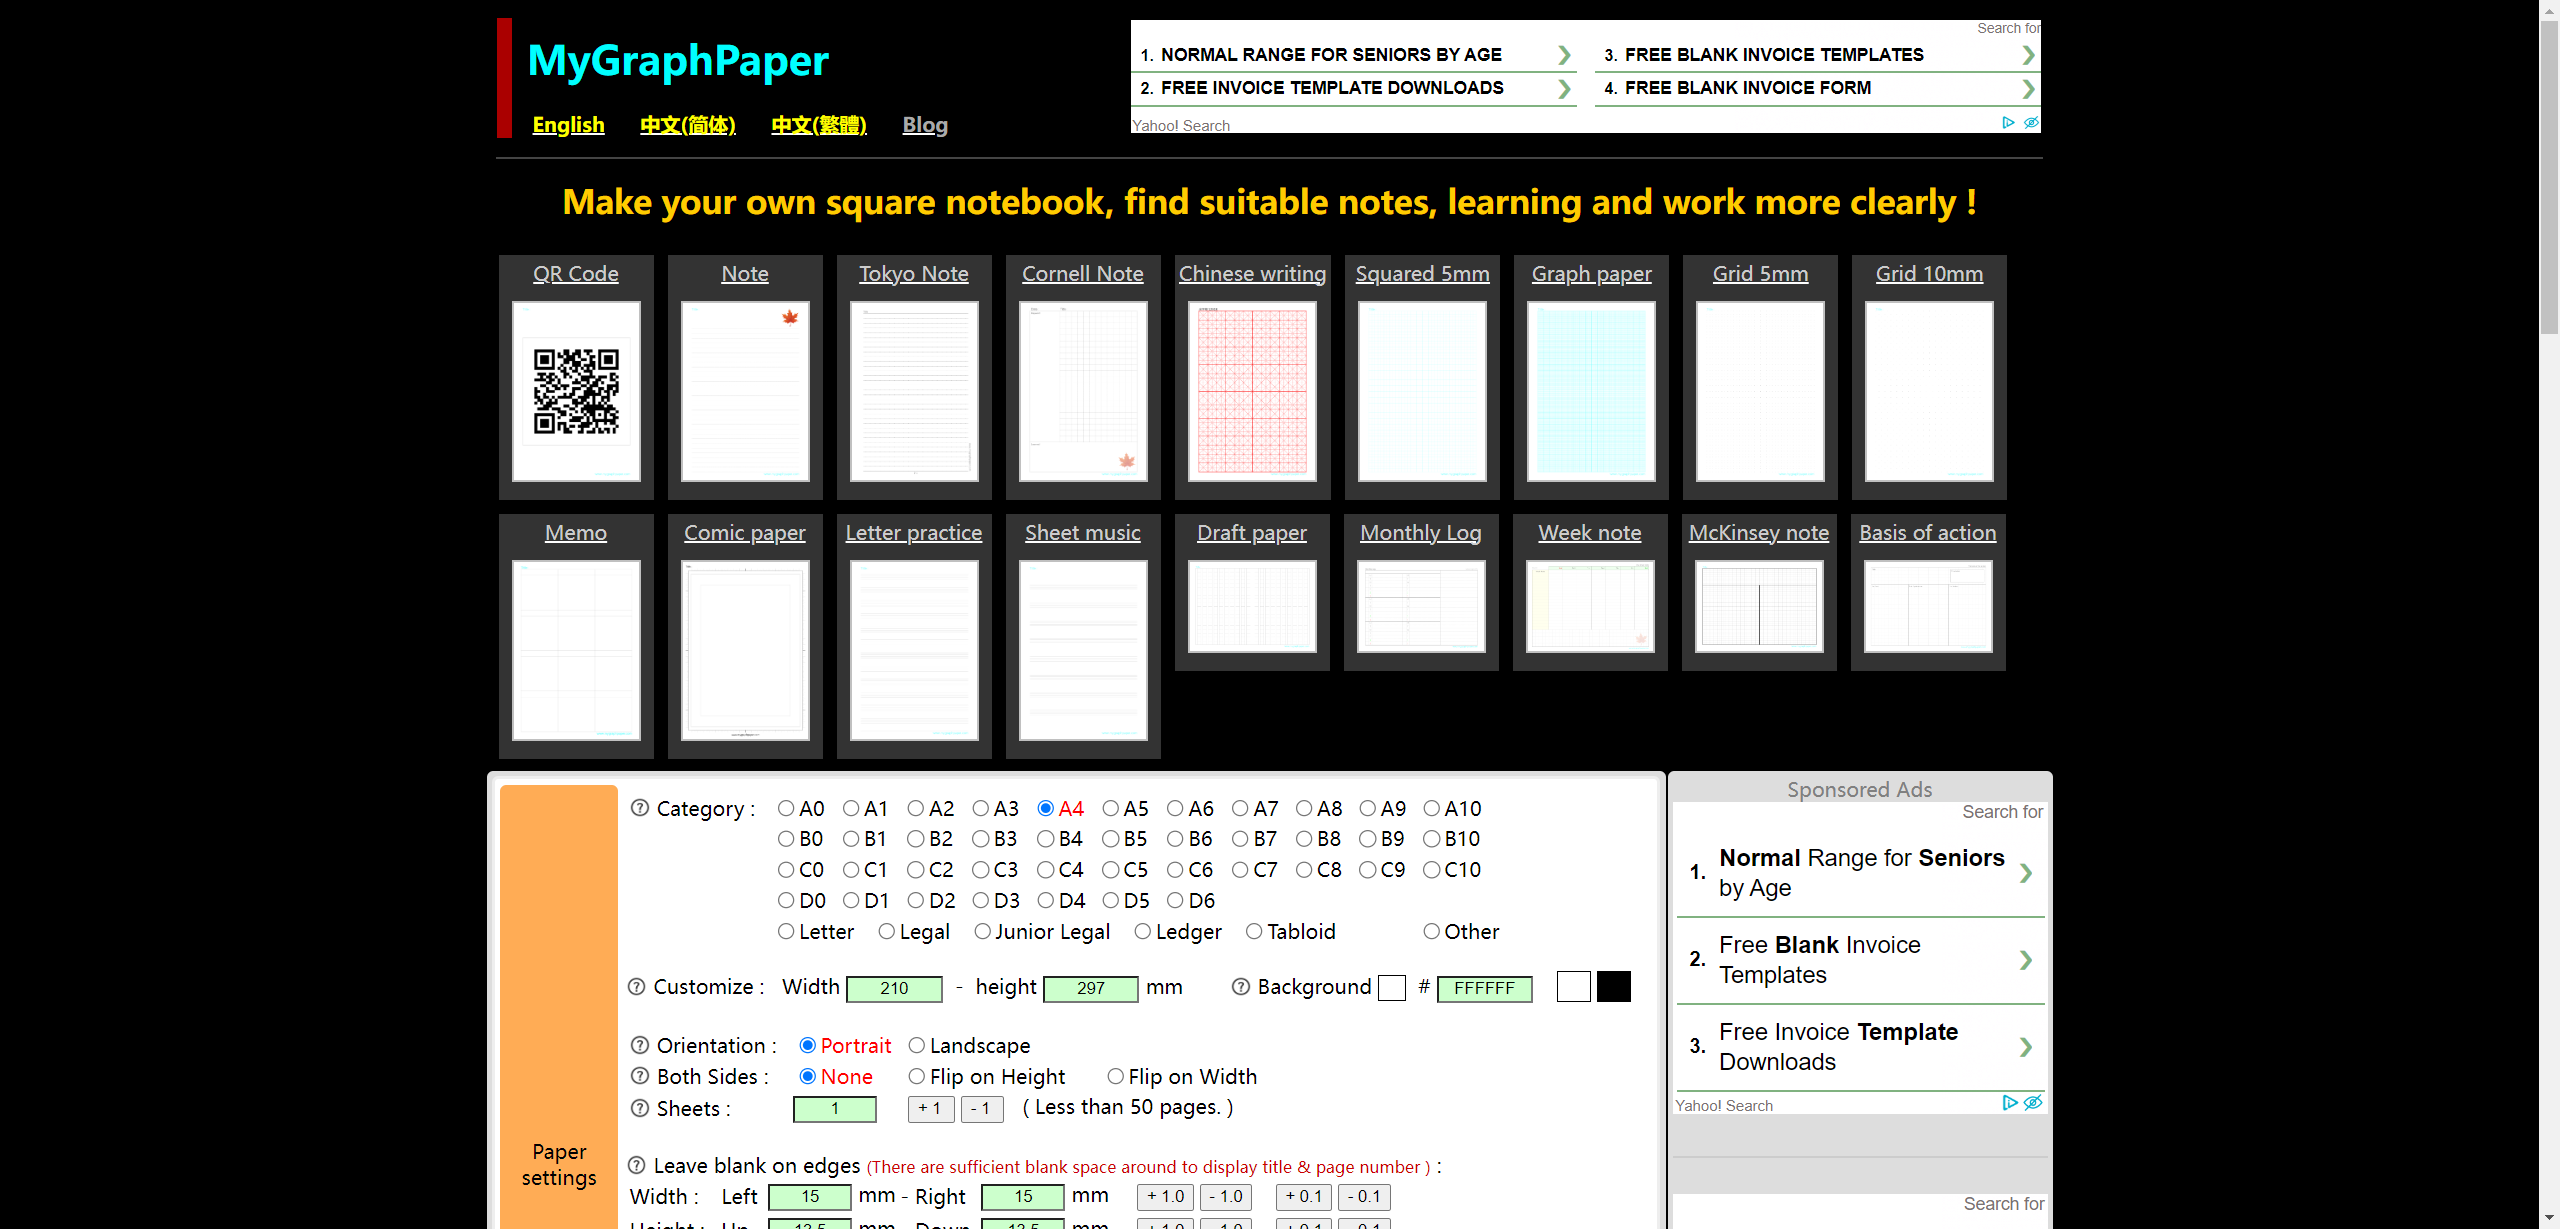The height and width of the screenshot is (1229, 2560).
Task: Open the McKinsey note template thumbnail
Action: pyautogui.click(x=1759, y=606)
